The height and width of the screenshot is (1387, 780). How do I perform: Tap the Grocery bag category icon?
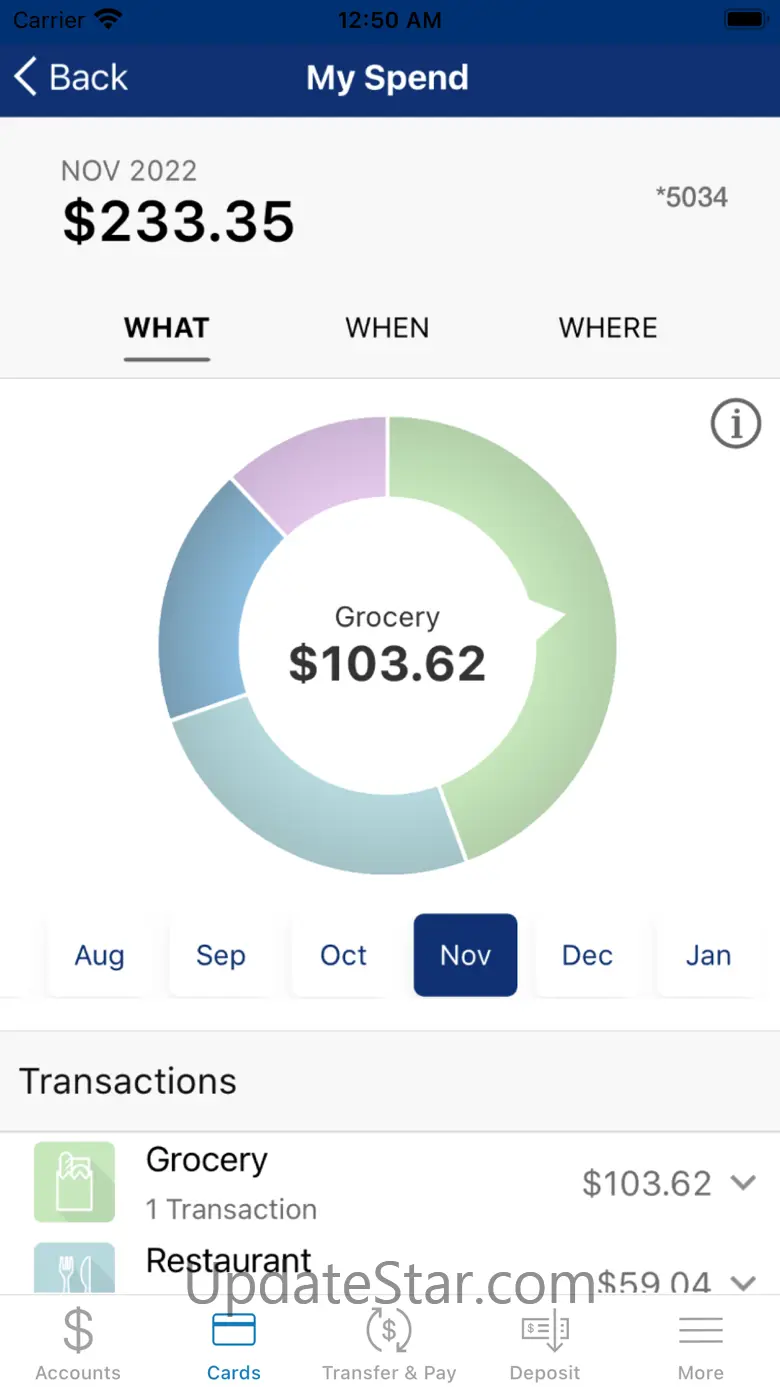click(75, 1182)
